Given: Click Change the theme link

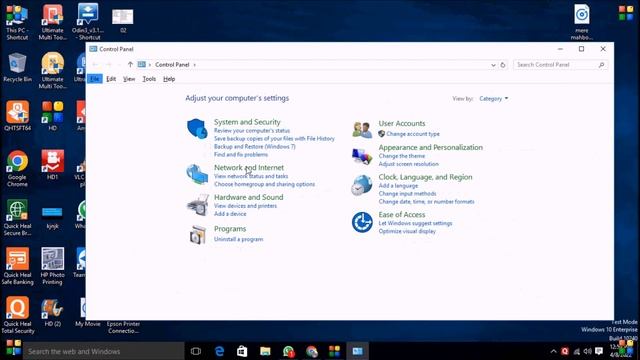Looking at the screenshot, I should pos(402,156).
